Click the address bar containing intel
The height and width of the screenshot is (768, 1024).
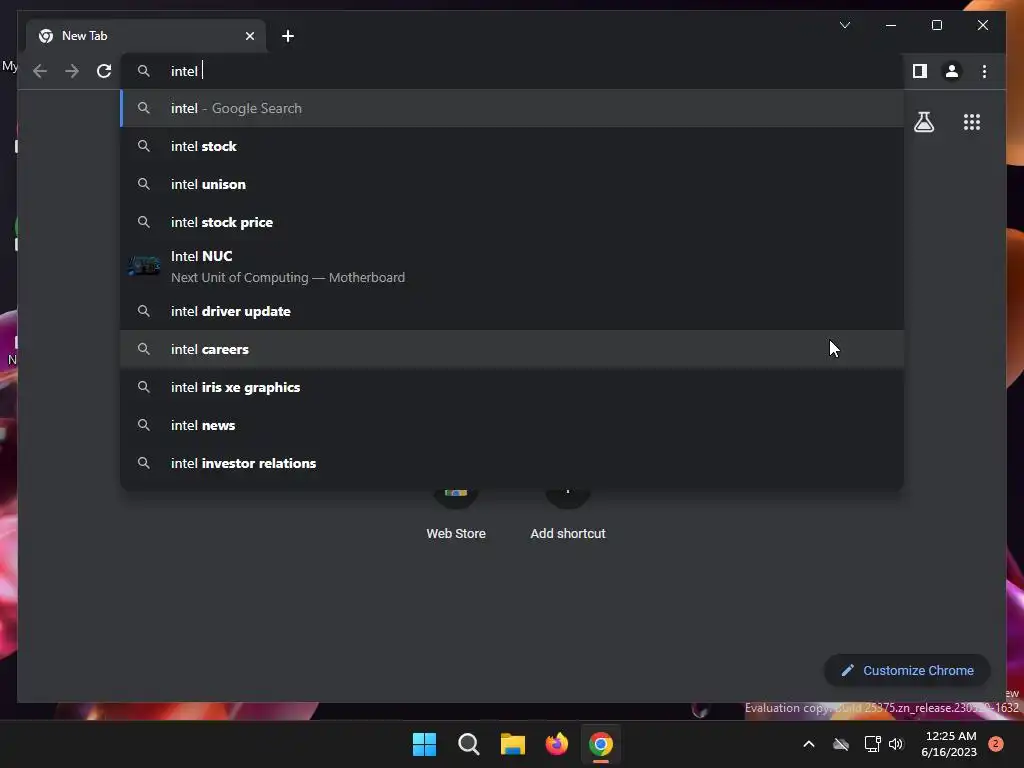click(x=512, y=71)
